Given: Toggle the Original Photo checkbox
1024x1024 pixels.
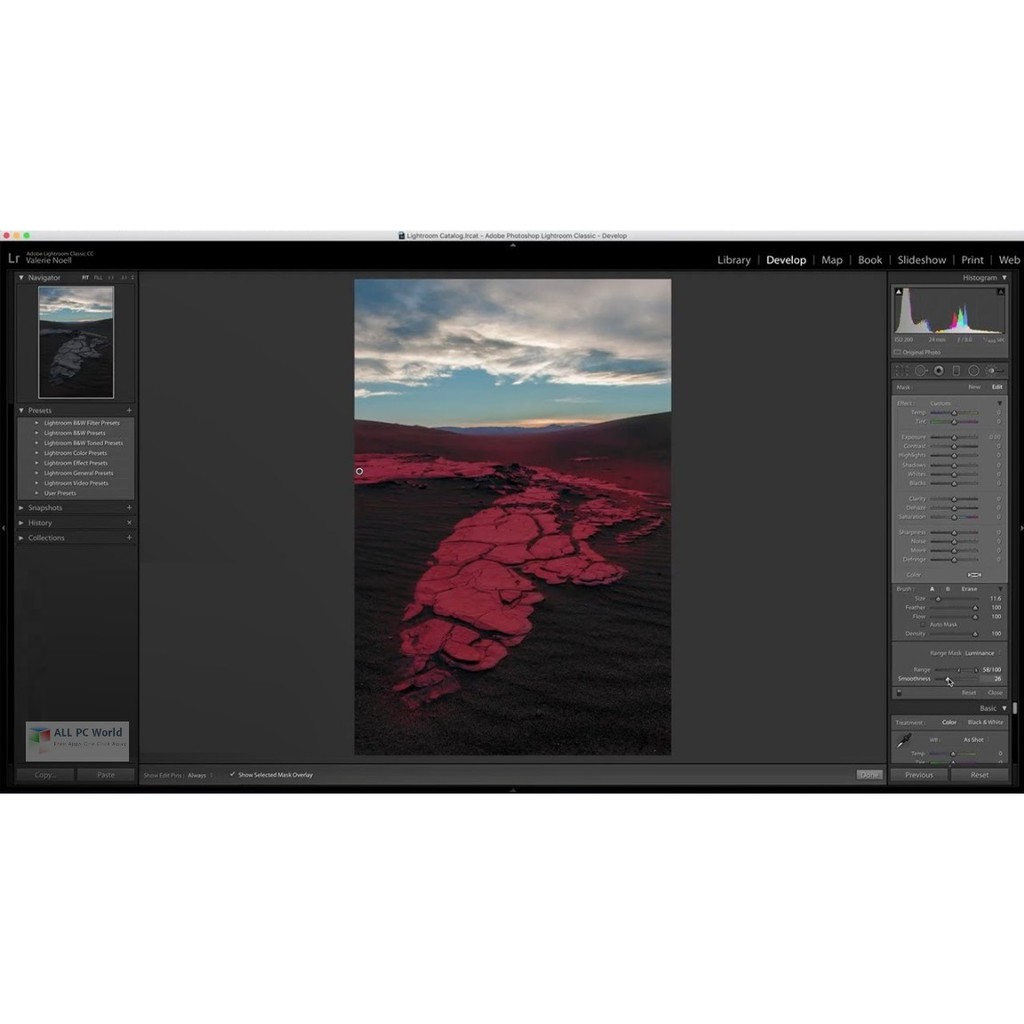Looking at the screenshot, I should pos(897,352).
